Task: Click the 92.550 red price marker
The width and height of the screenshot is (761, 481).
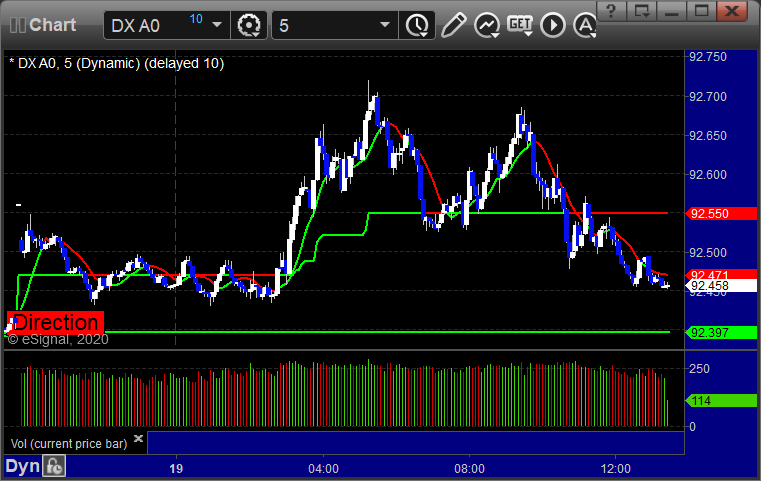Action: pyautogui.click(x=722, y=214)
